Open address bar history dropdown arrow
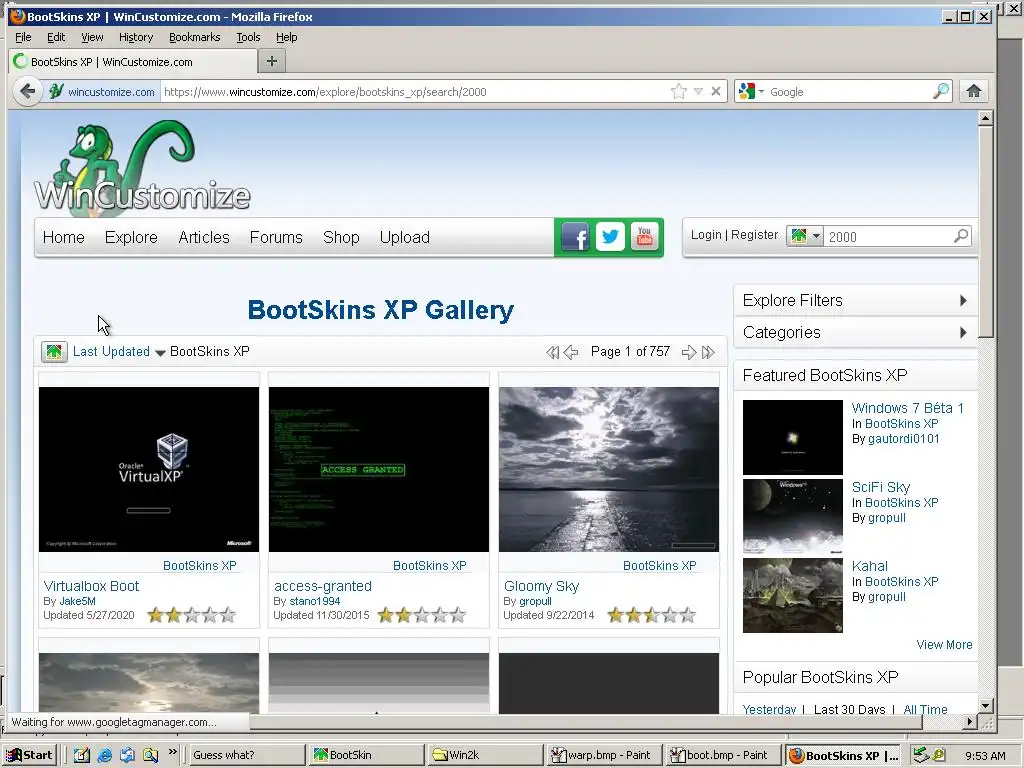Image resolution: width=1024 pixels, height=768 pixels. coord(698,91)
